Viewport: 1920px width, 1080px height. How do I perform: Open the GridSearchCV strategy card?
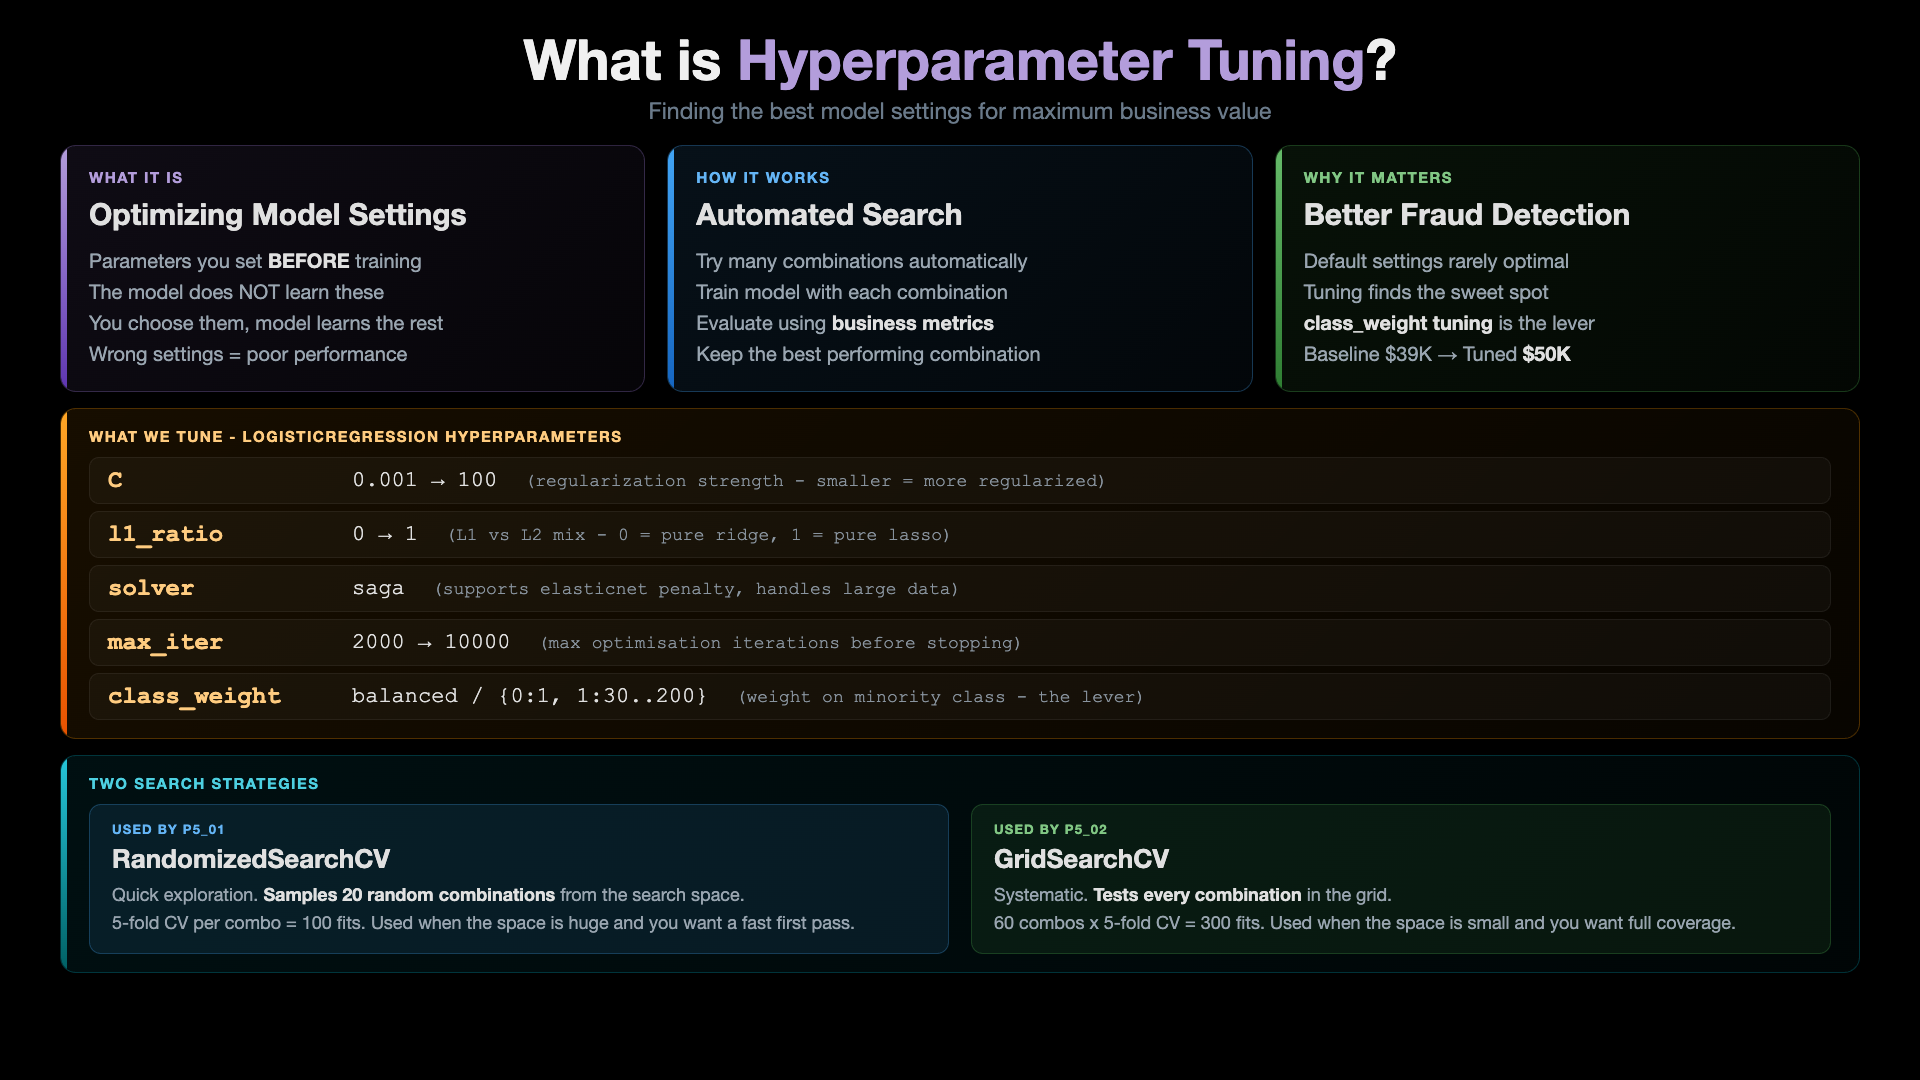tap(1401, 879)
